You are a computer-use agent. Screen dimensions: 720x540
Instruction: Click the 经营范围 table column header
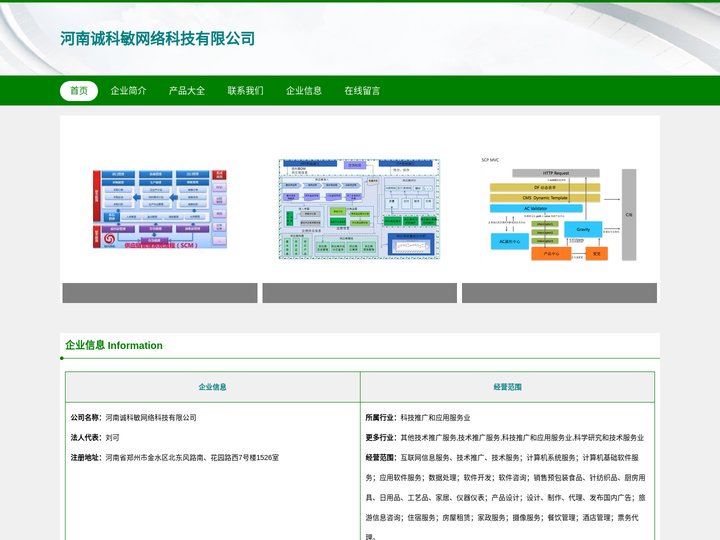tap(507, 387)
